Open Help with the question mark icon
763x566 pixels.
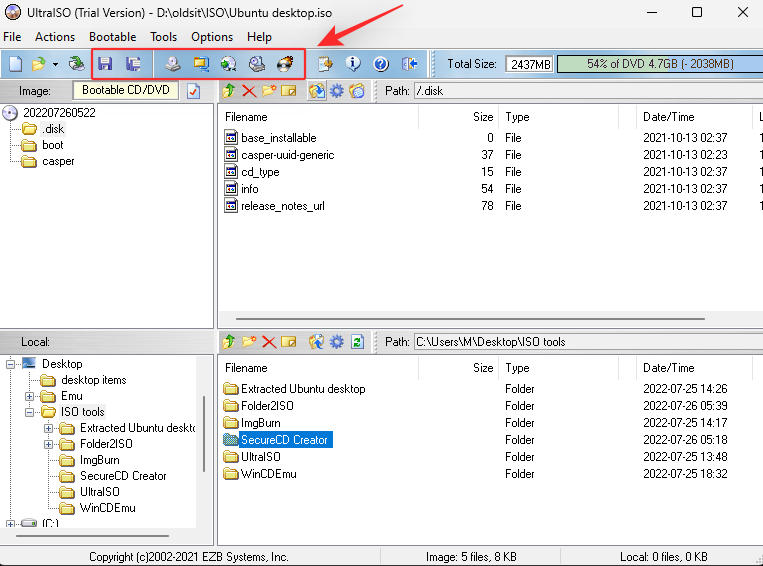tap(381, 64)
